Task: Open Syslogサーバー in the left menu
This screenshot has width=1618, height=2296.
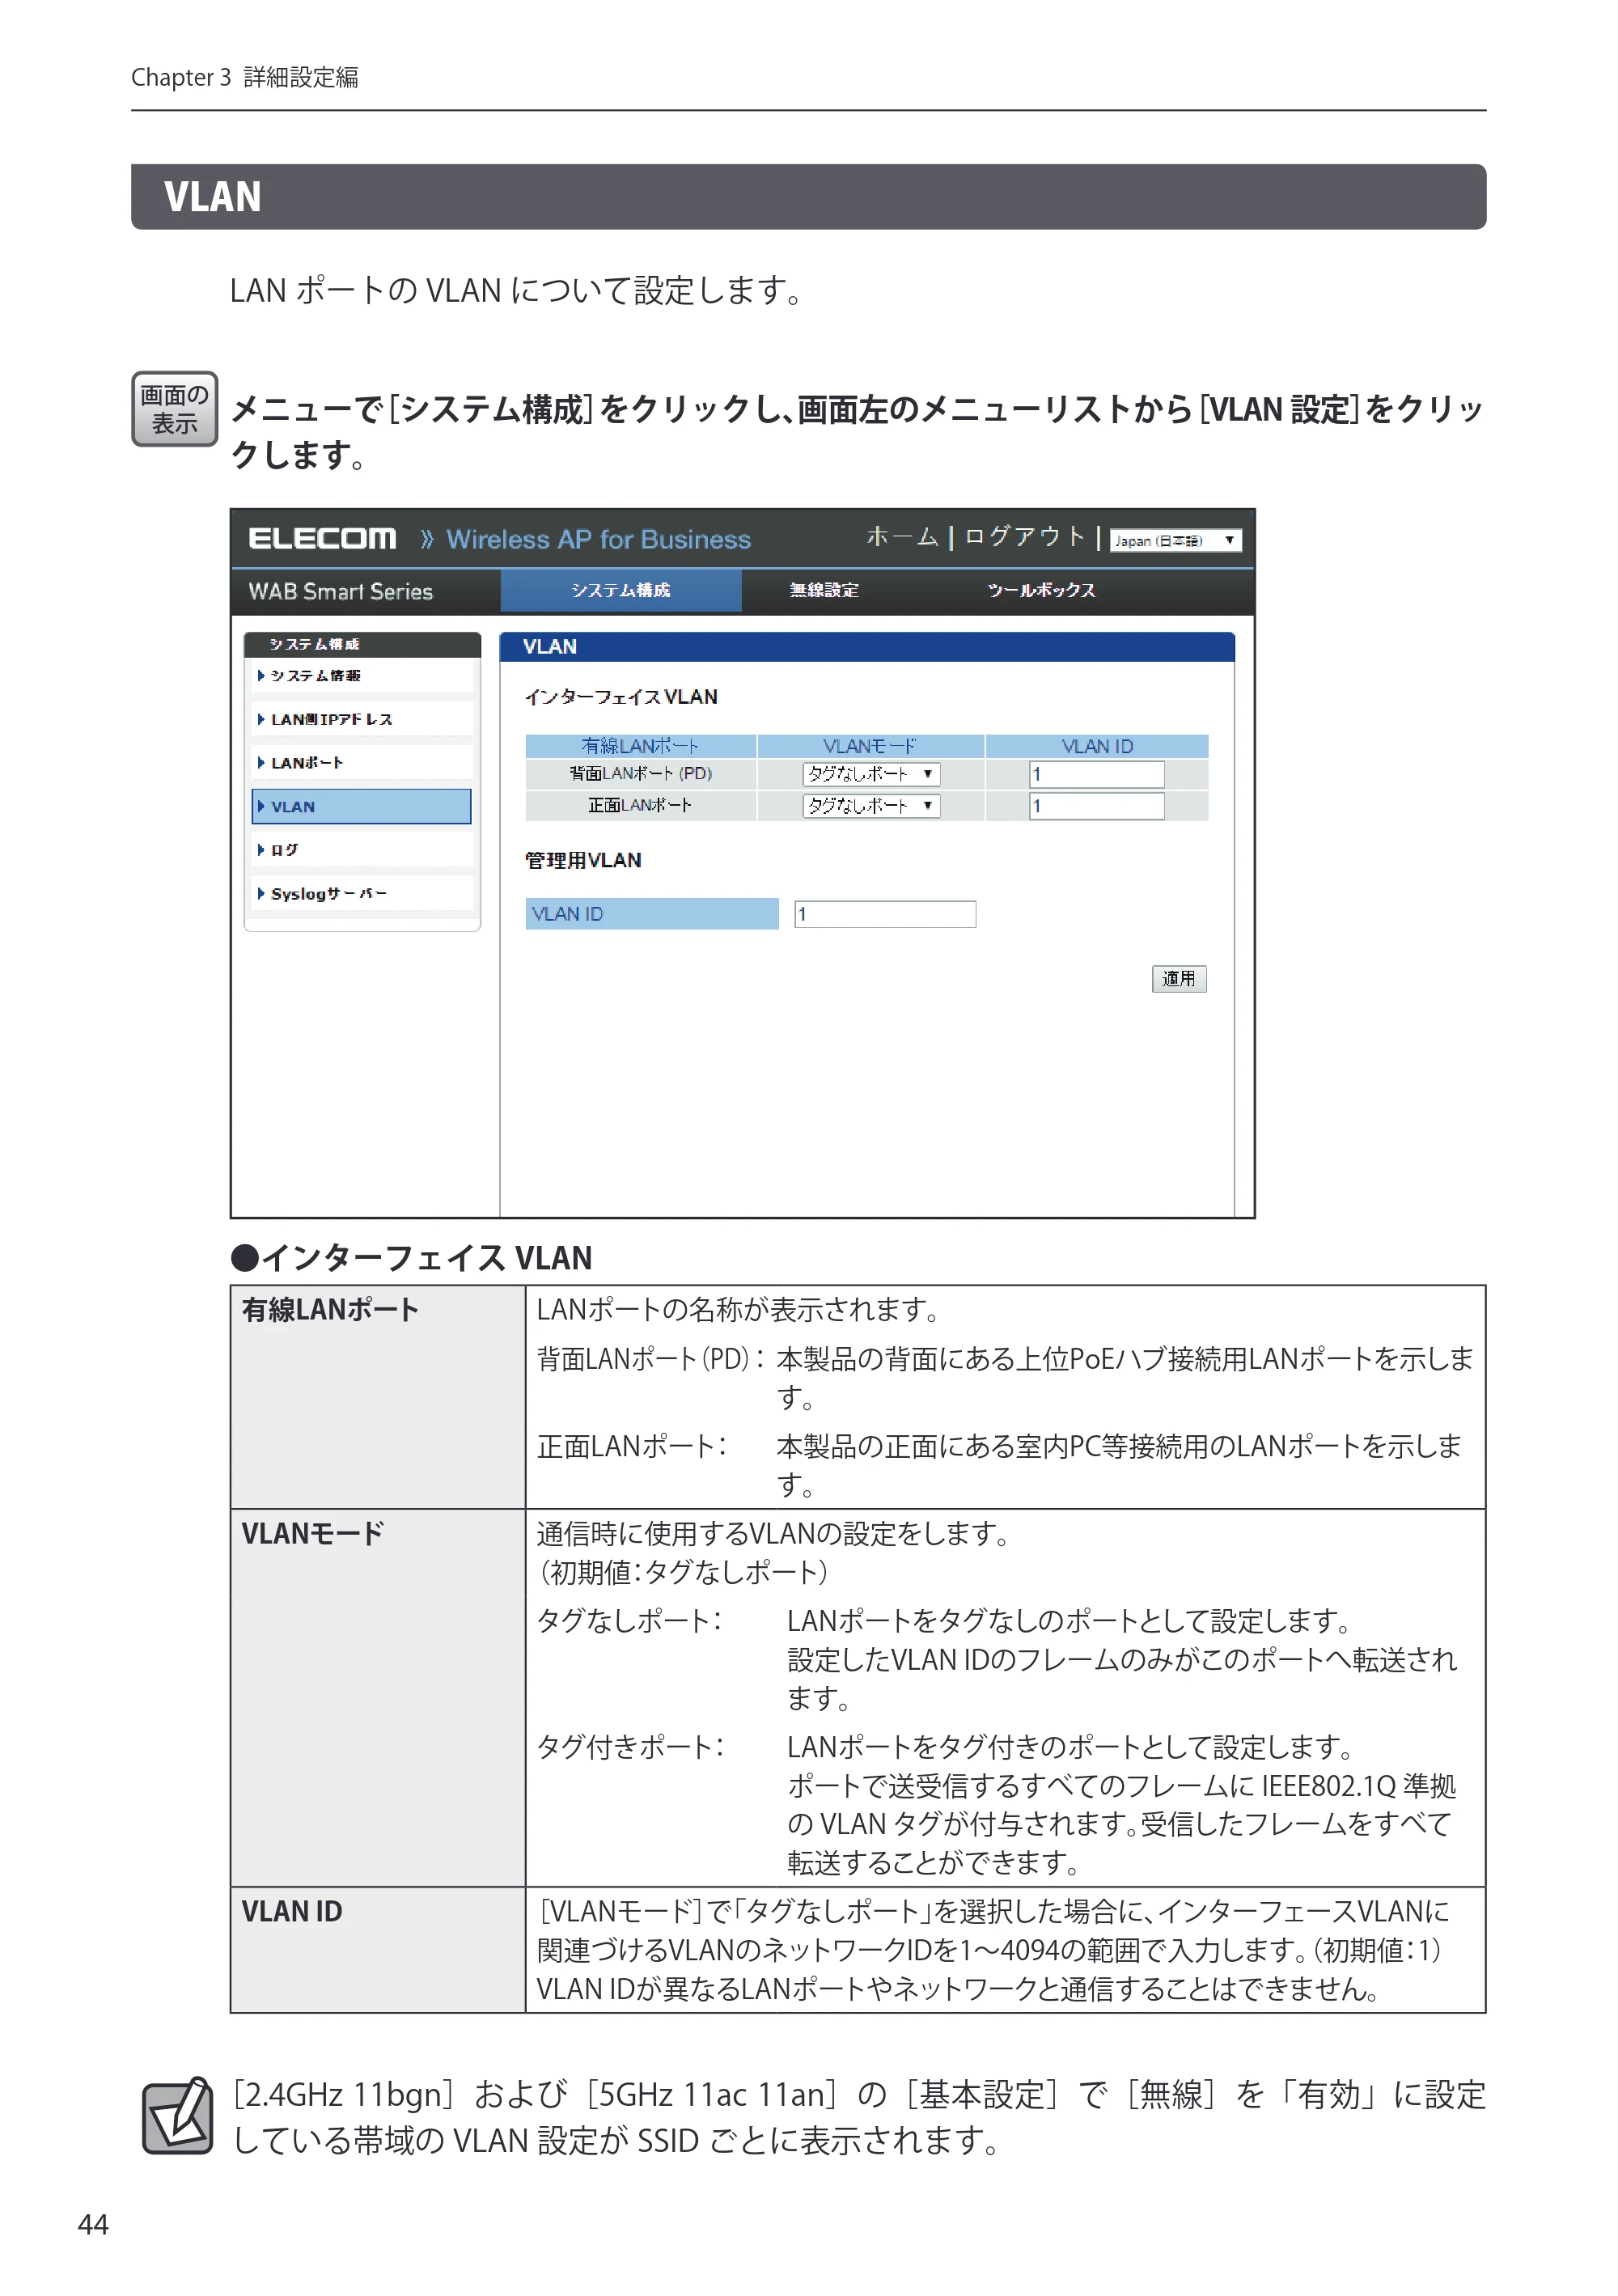Action: (x=362, y=893)
